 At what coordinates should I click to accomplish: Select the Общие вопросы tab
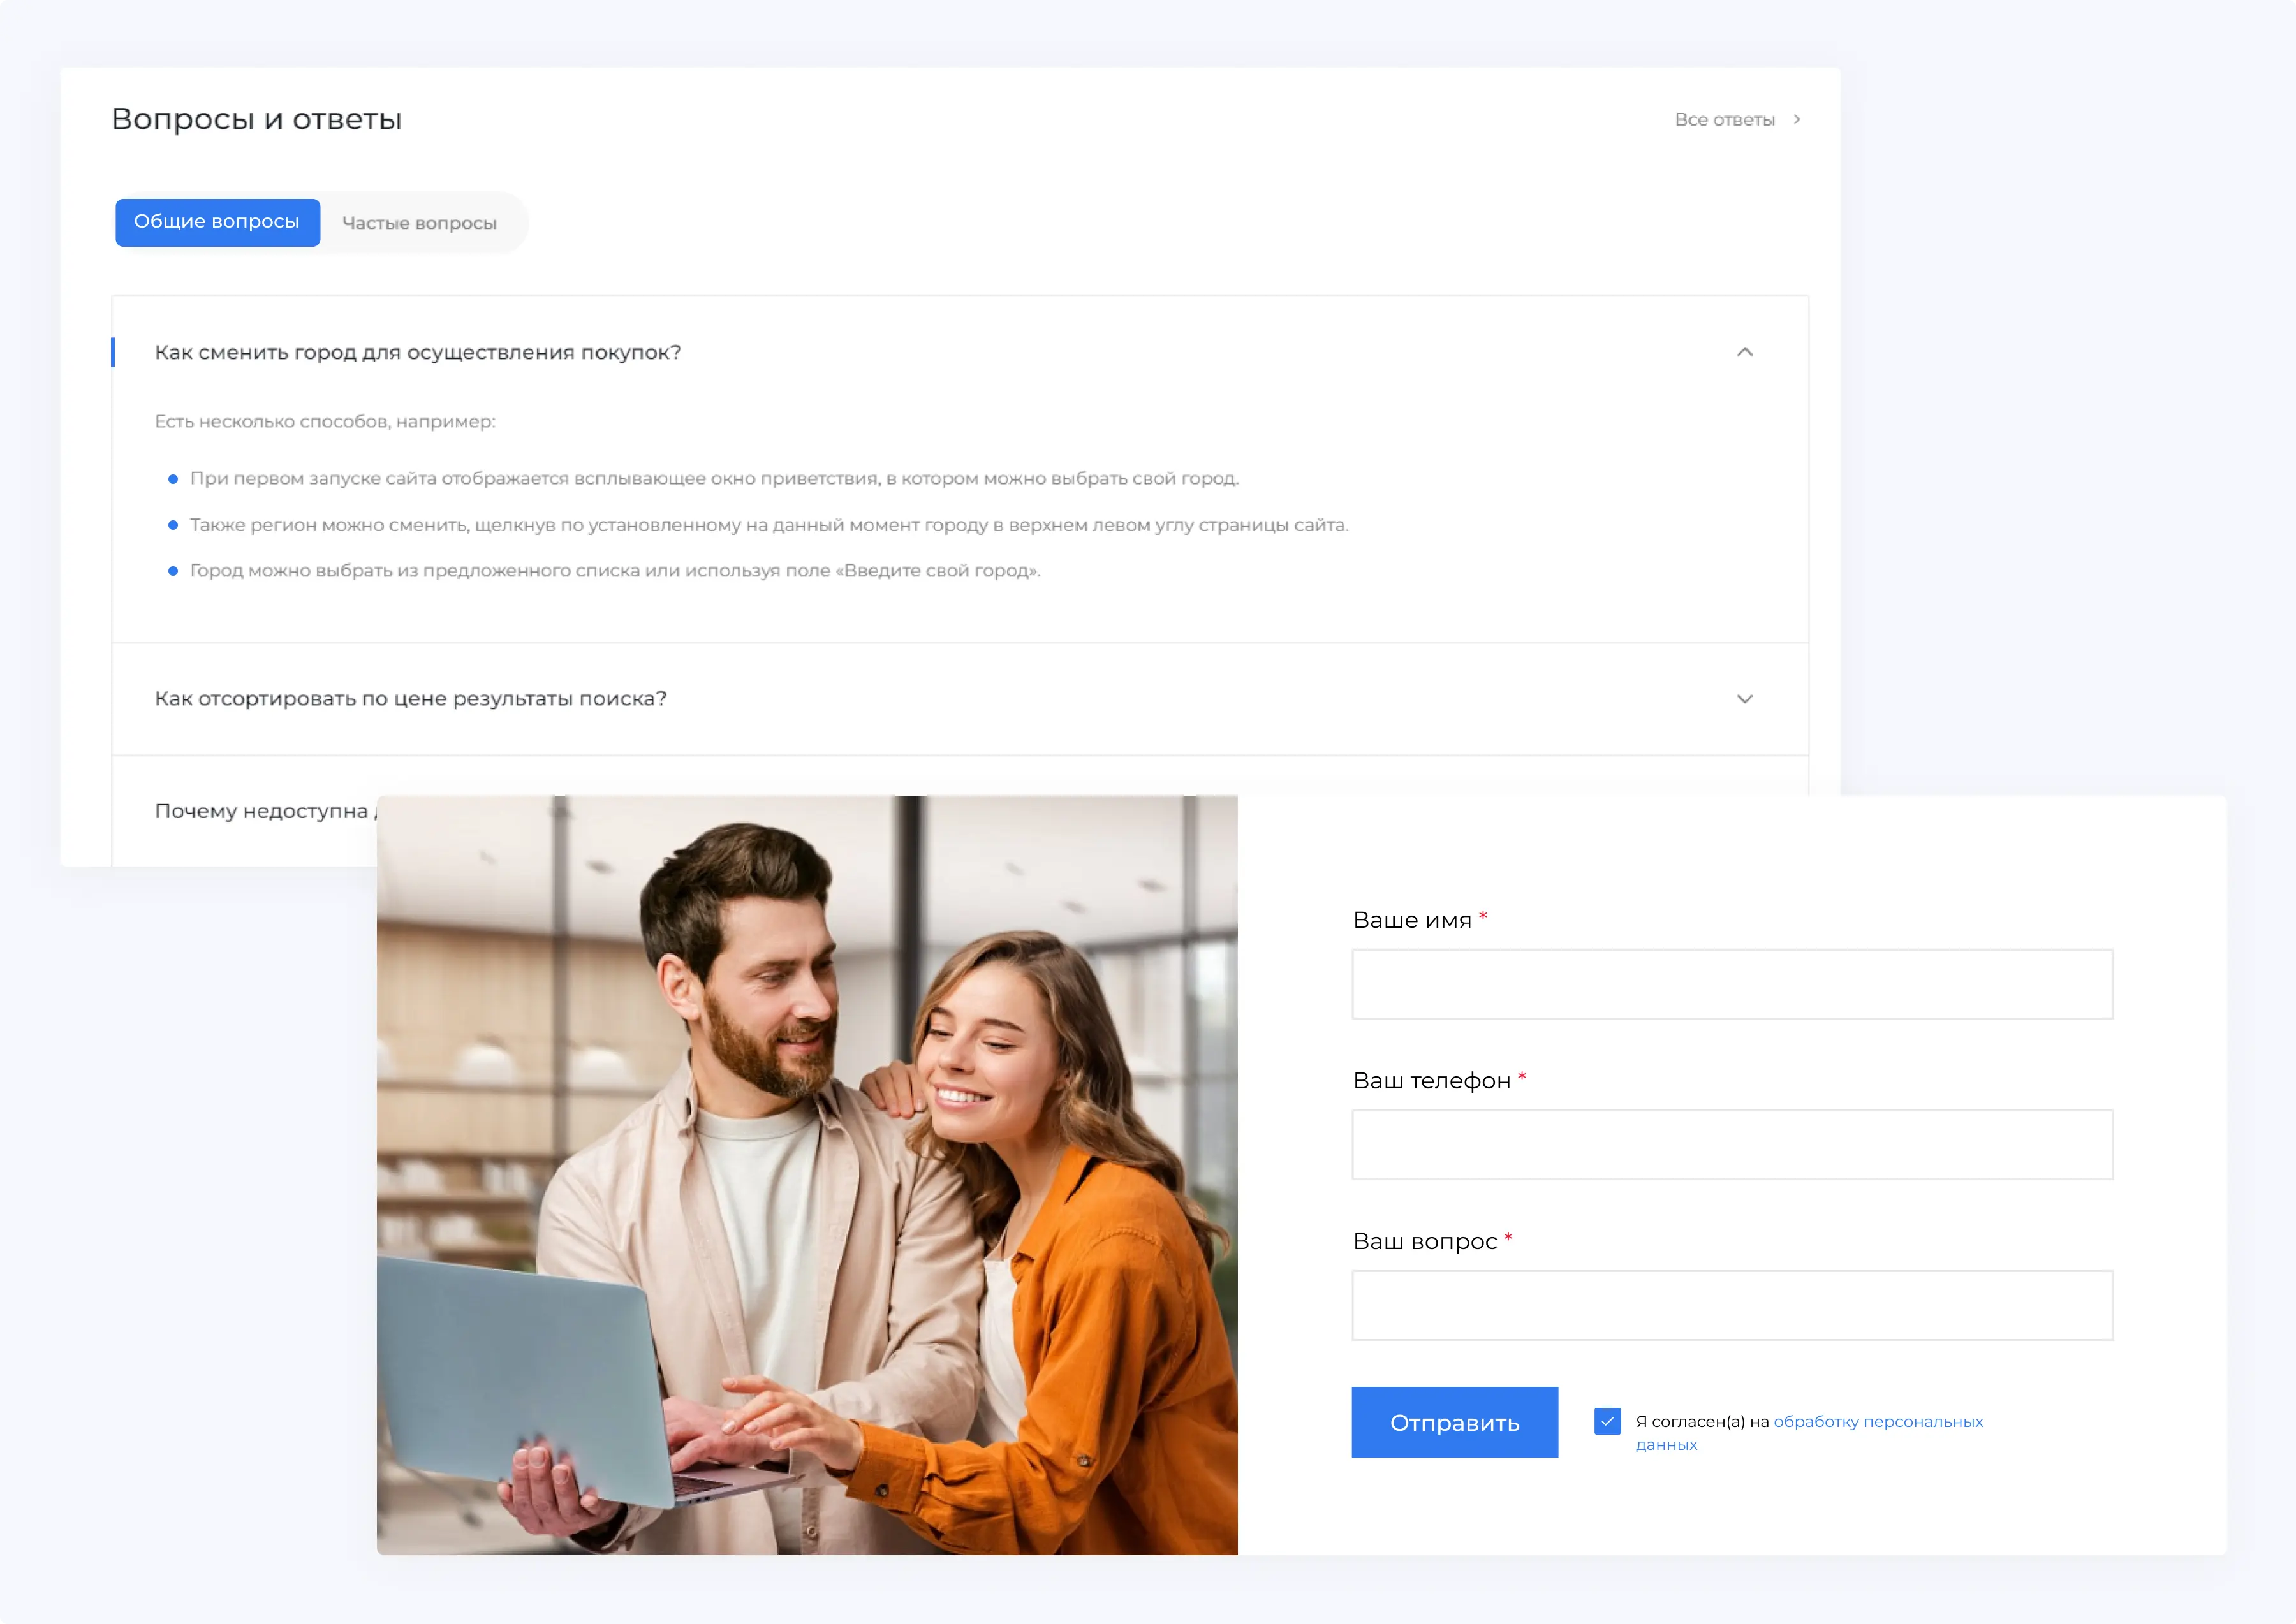[x=217, y=222]
